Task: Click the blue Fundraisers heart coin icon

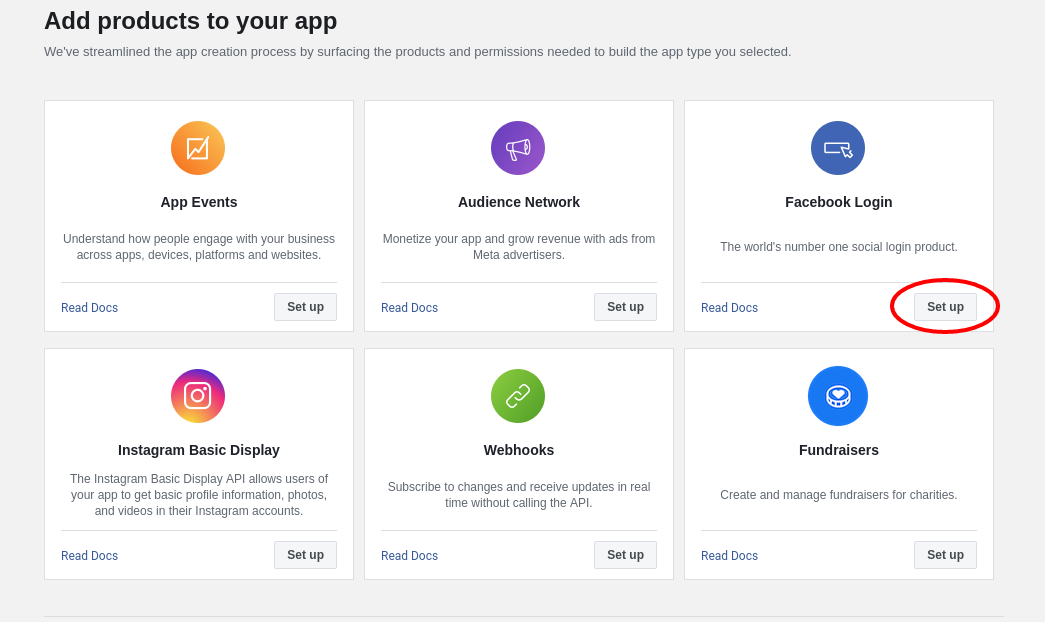Action: (x=838, y=396)
